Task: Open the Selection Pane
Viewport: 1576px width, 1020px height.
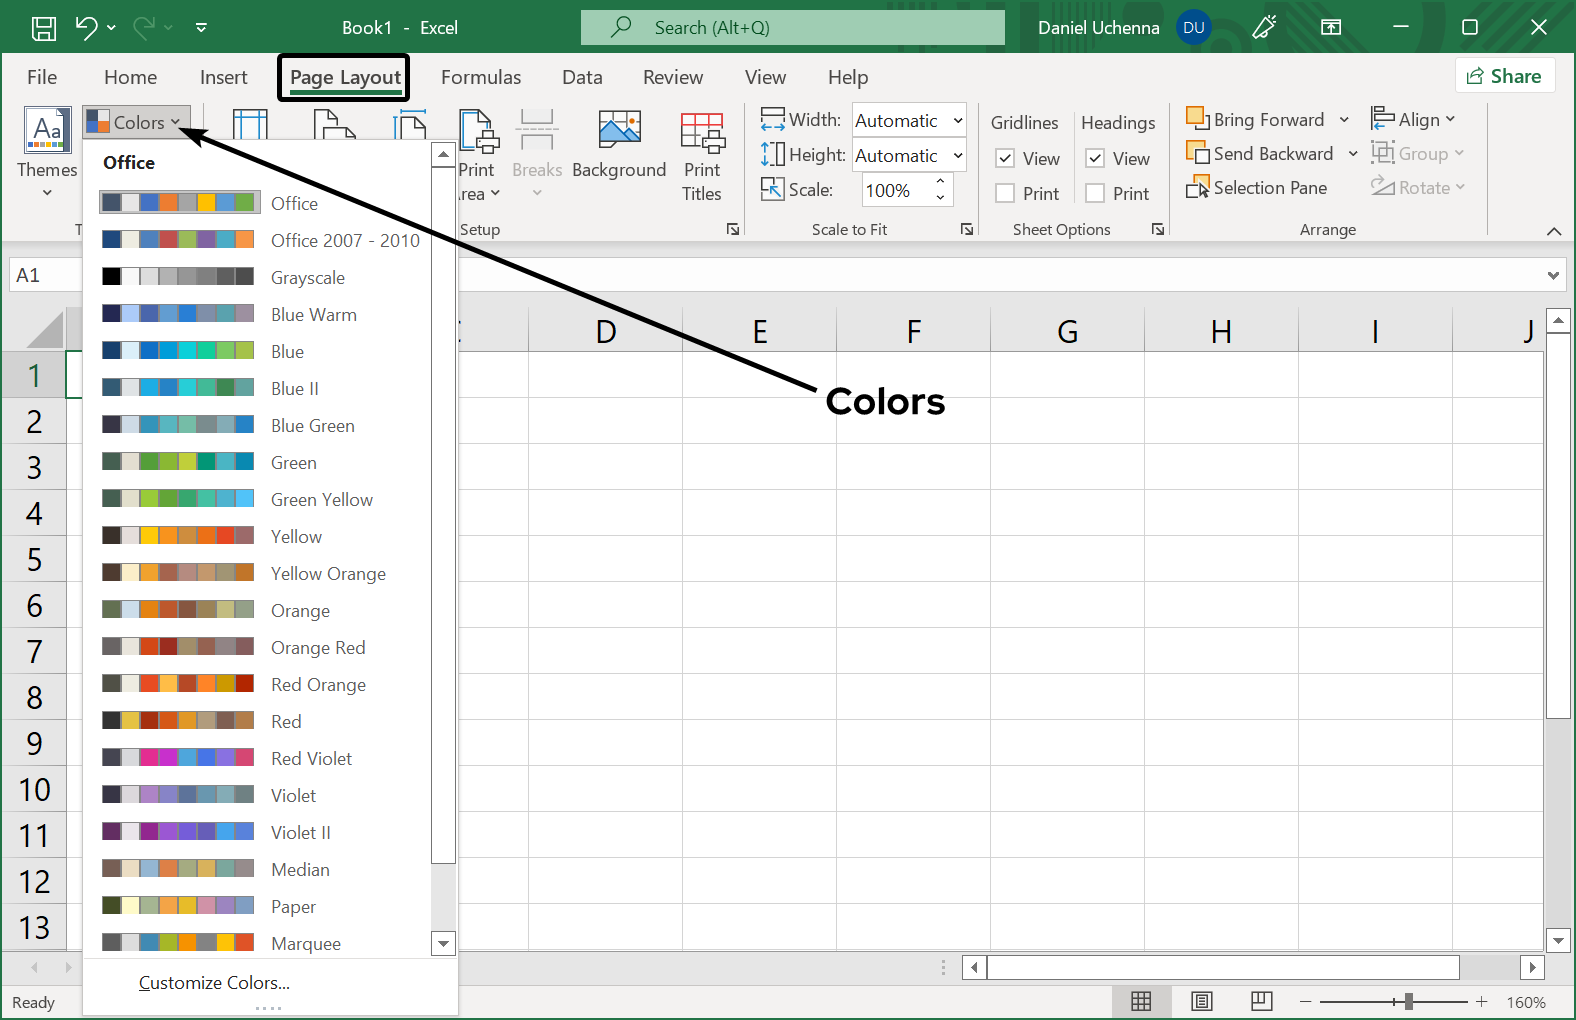Action: pos(1257,187)
